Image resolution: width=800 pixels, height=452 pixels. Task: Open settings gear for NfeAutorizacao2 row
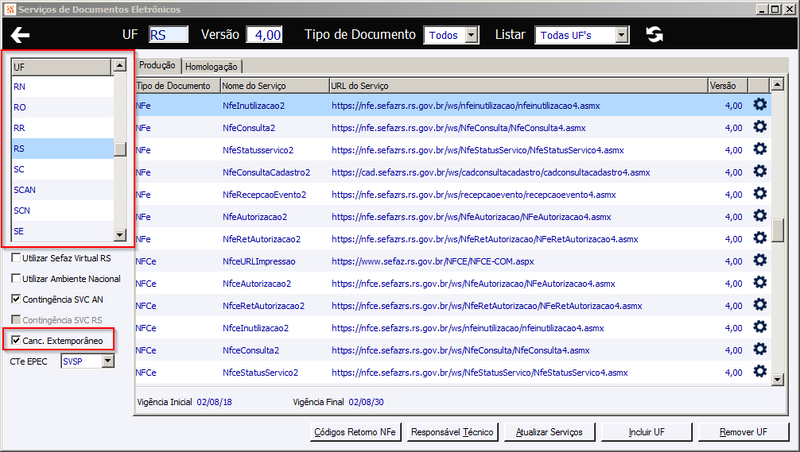pyautogui.click(x=760, y=216)
